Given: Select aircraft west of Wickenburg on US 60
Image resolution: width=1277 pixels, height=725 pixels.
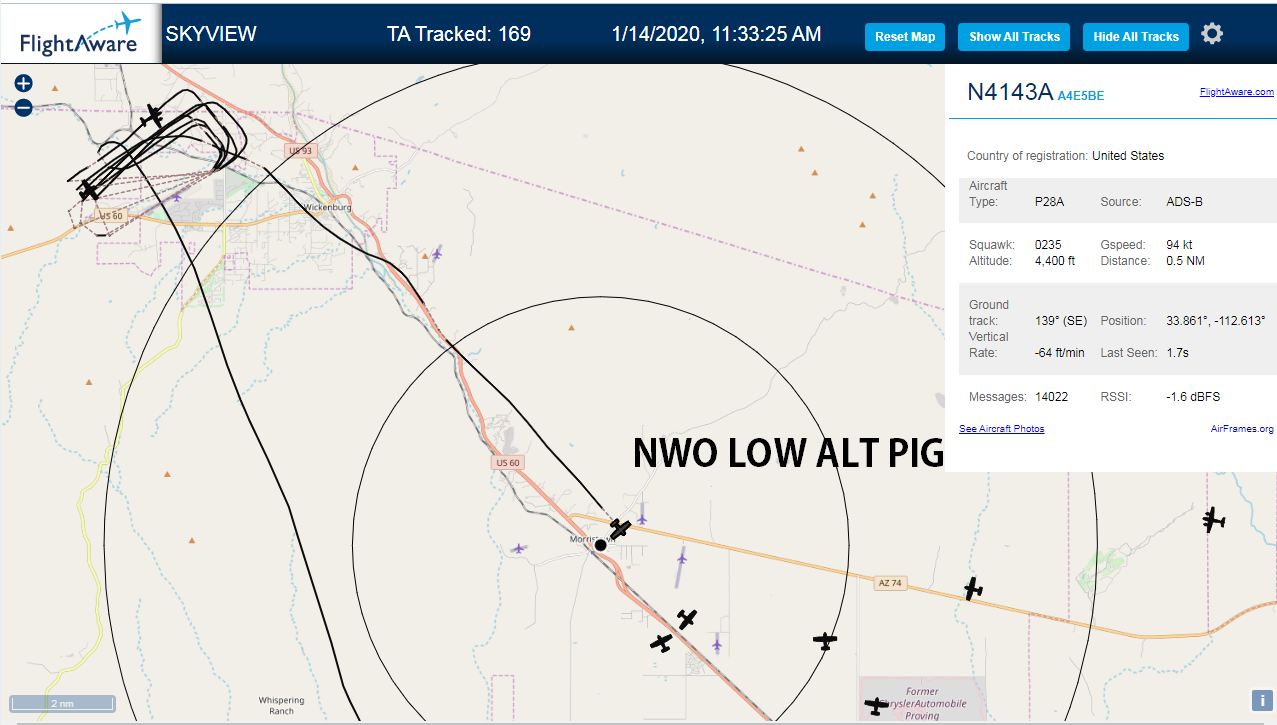Looking at the screenshot, I should tap(89, 189).
